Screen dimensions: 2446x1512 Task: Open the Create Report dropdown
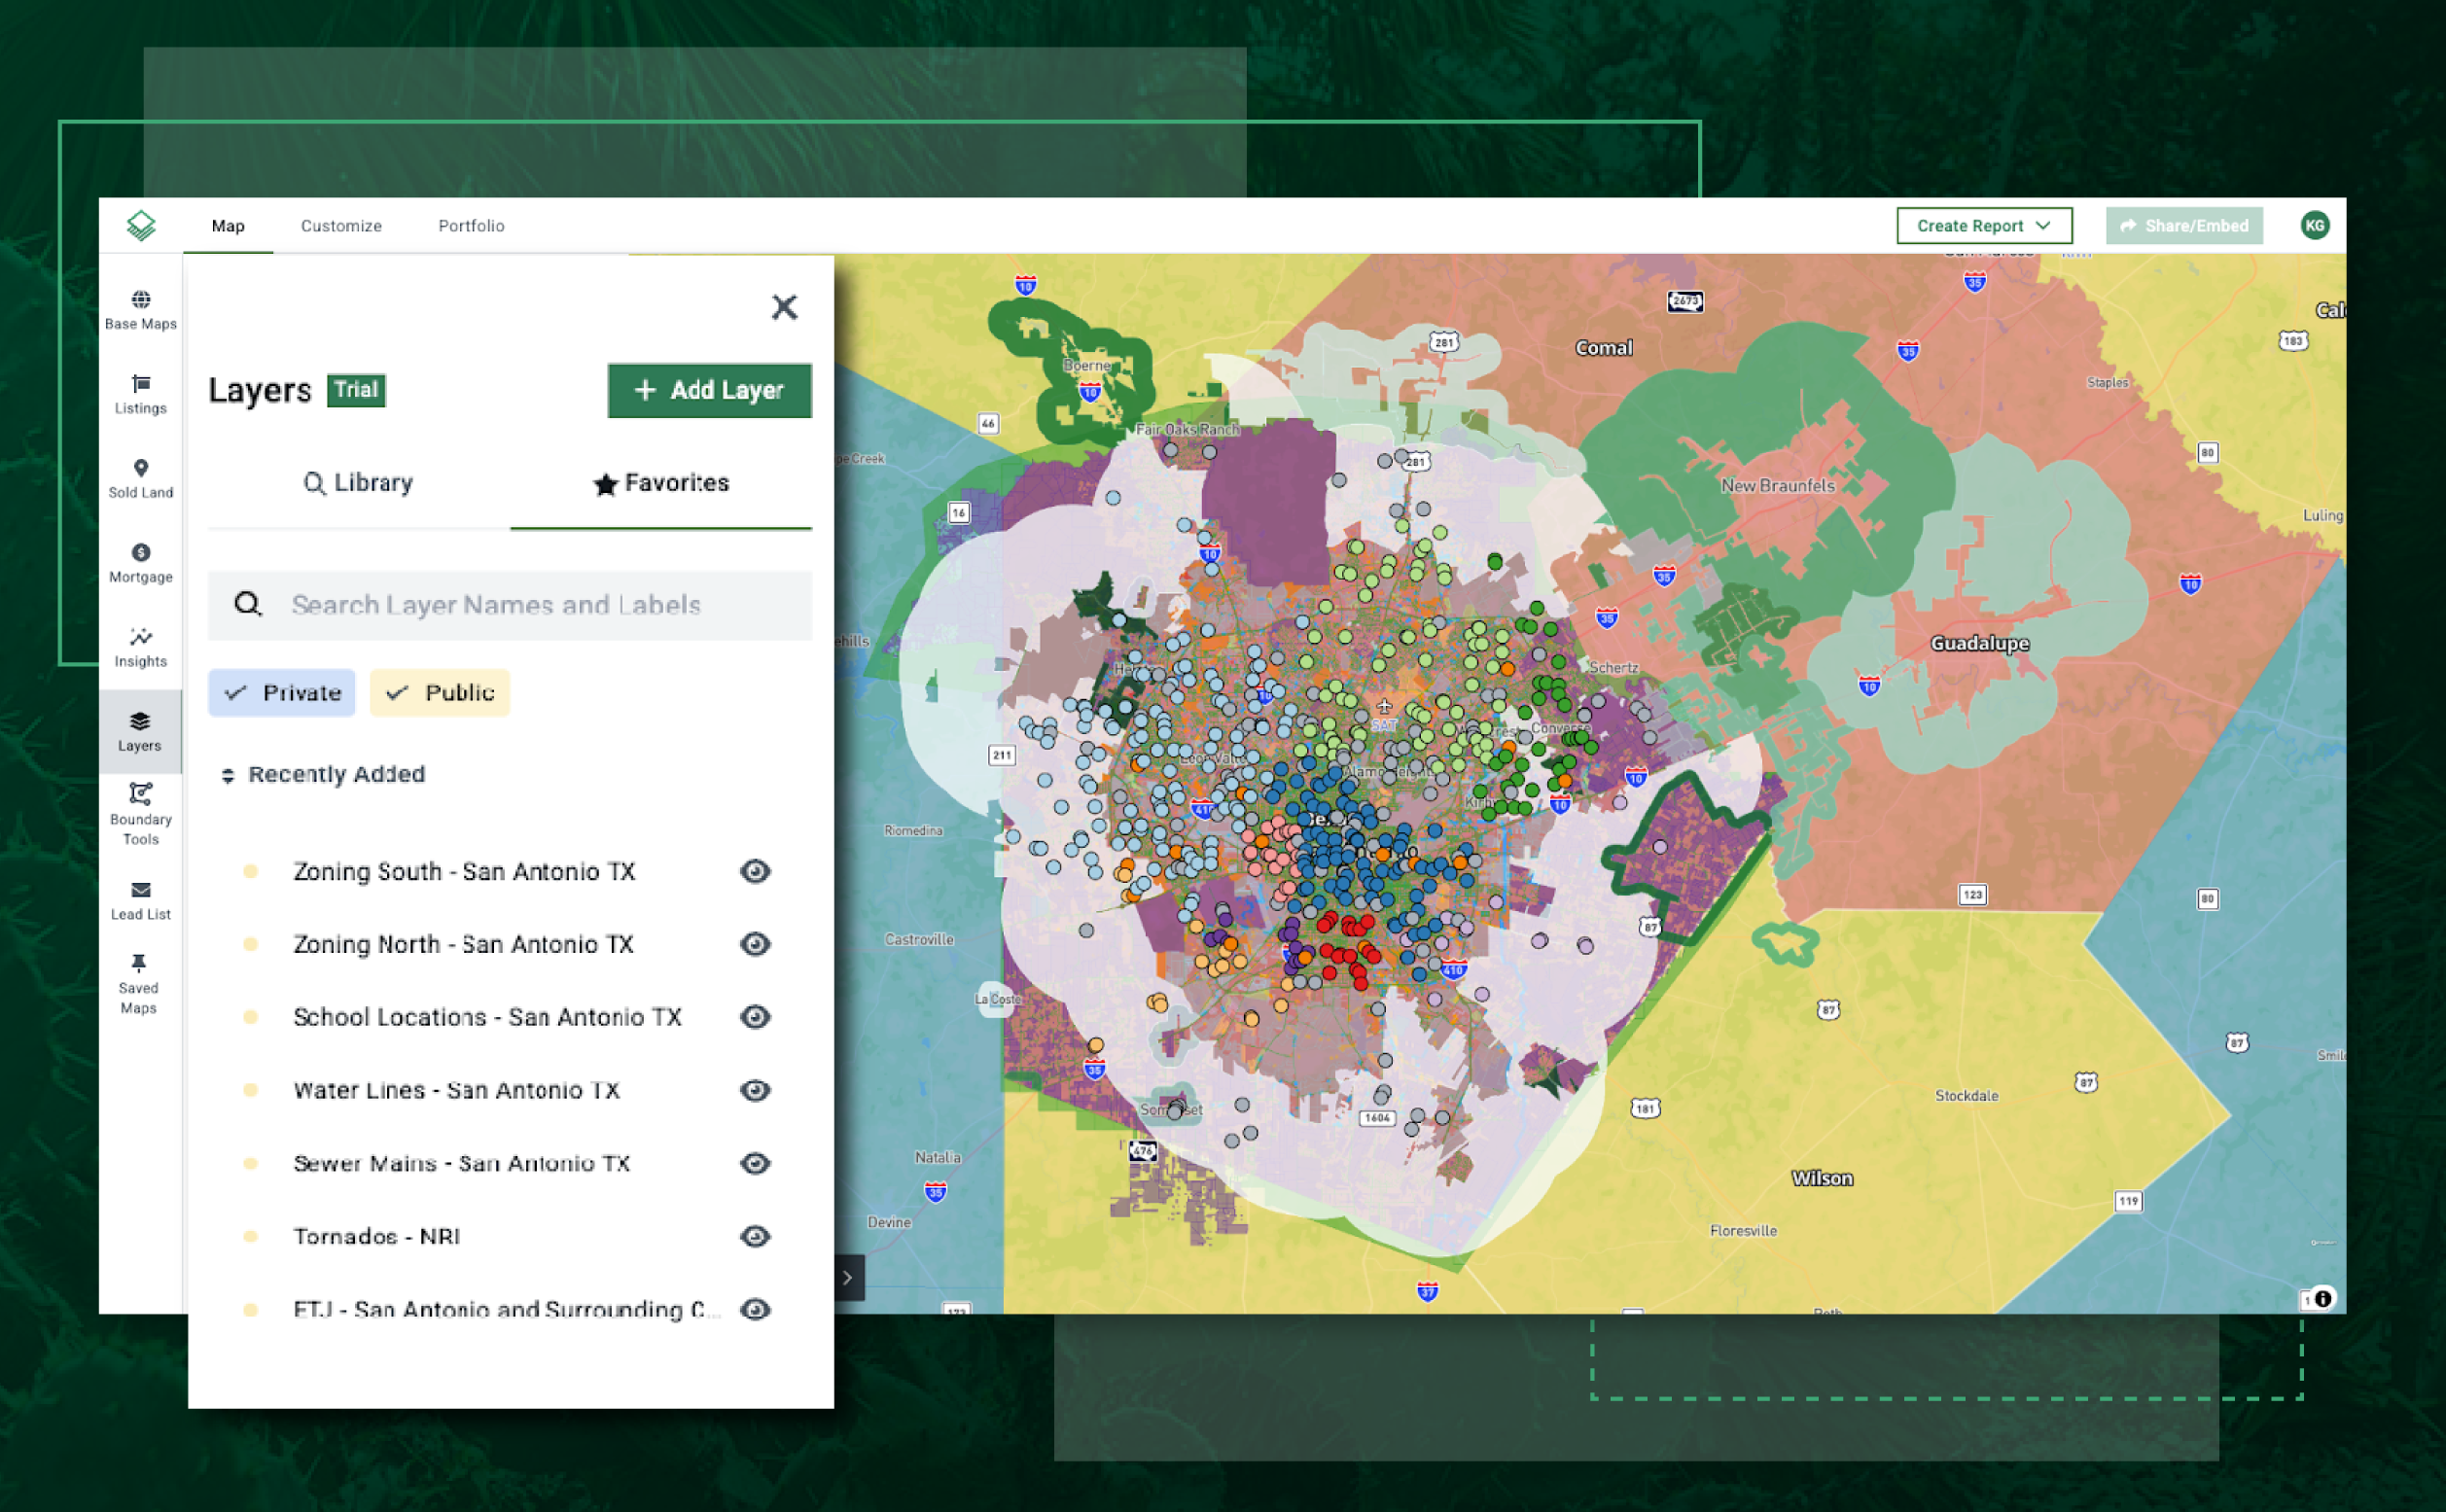click(x=1984, y=225)
